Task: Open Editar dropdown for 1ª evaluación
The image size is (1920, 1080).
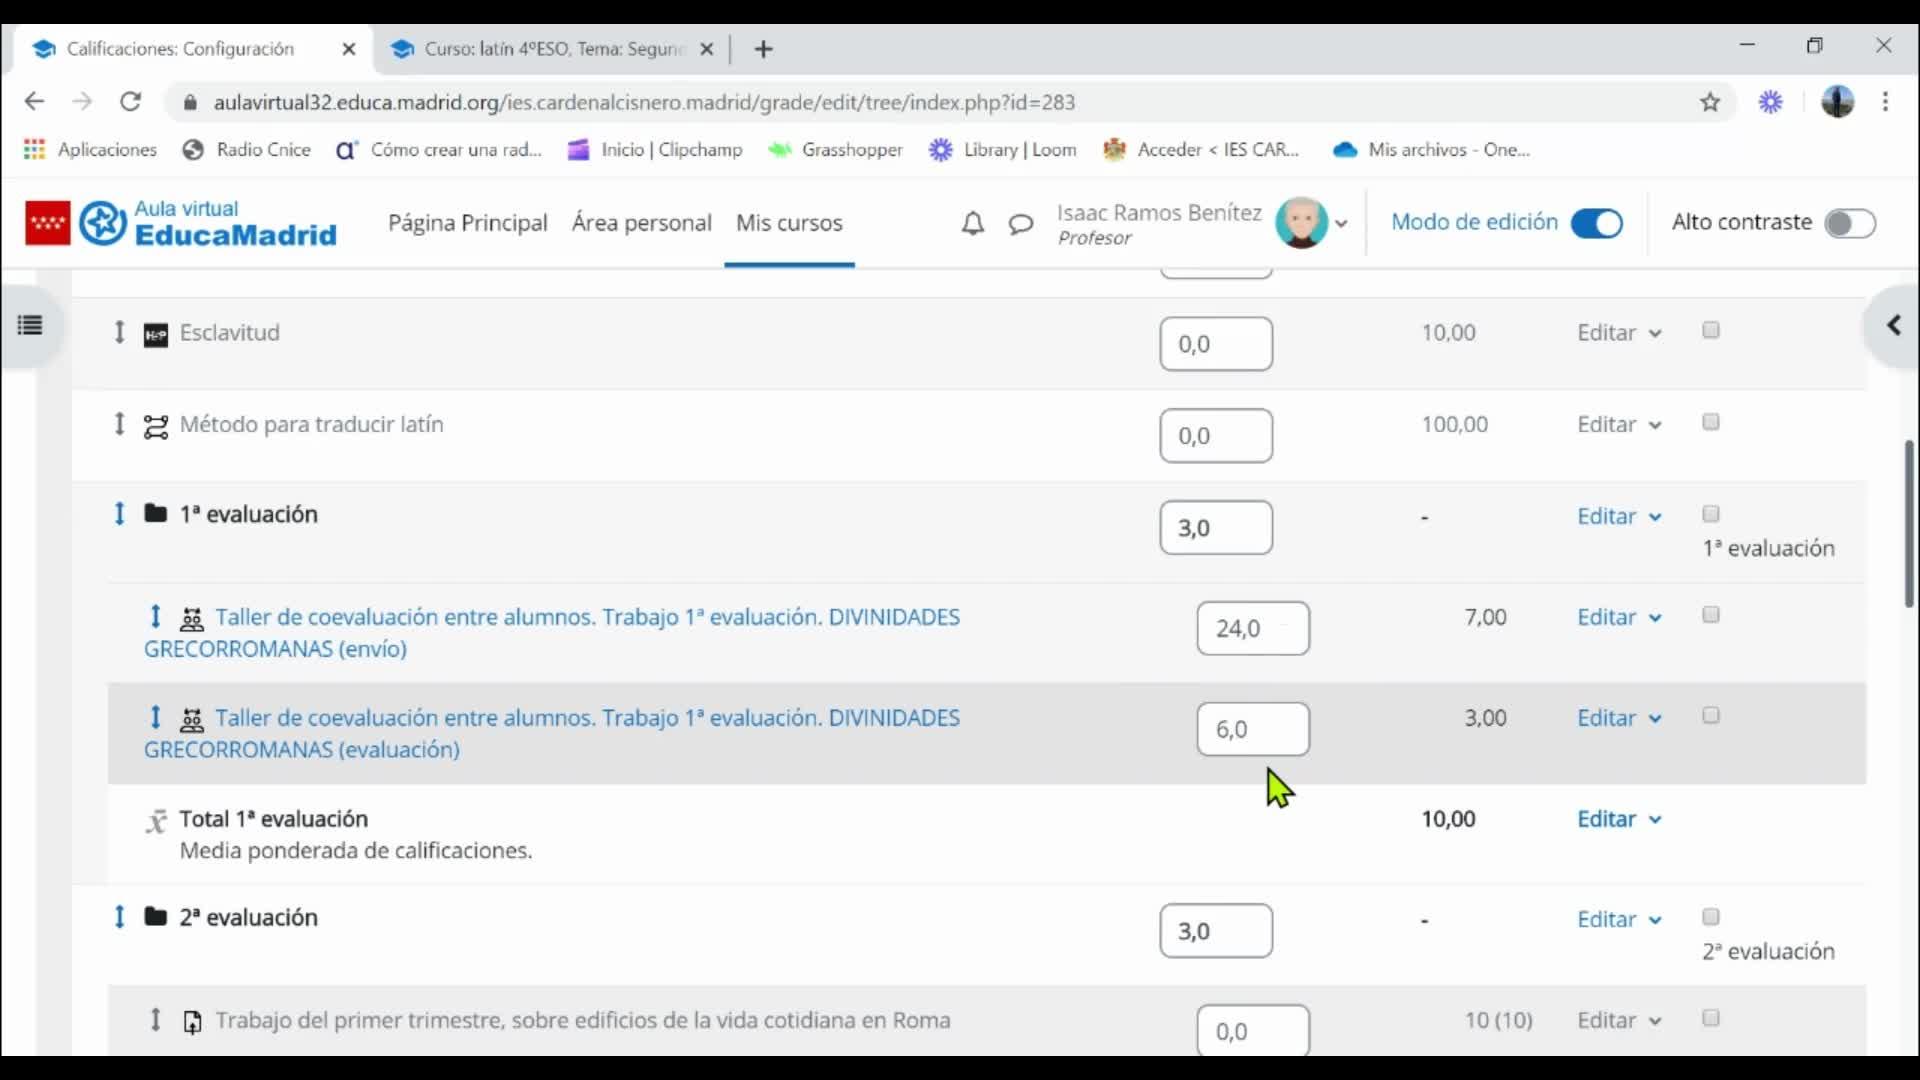Action: click(1619, 516)
